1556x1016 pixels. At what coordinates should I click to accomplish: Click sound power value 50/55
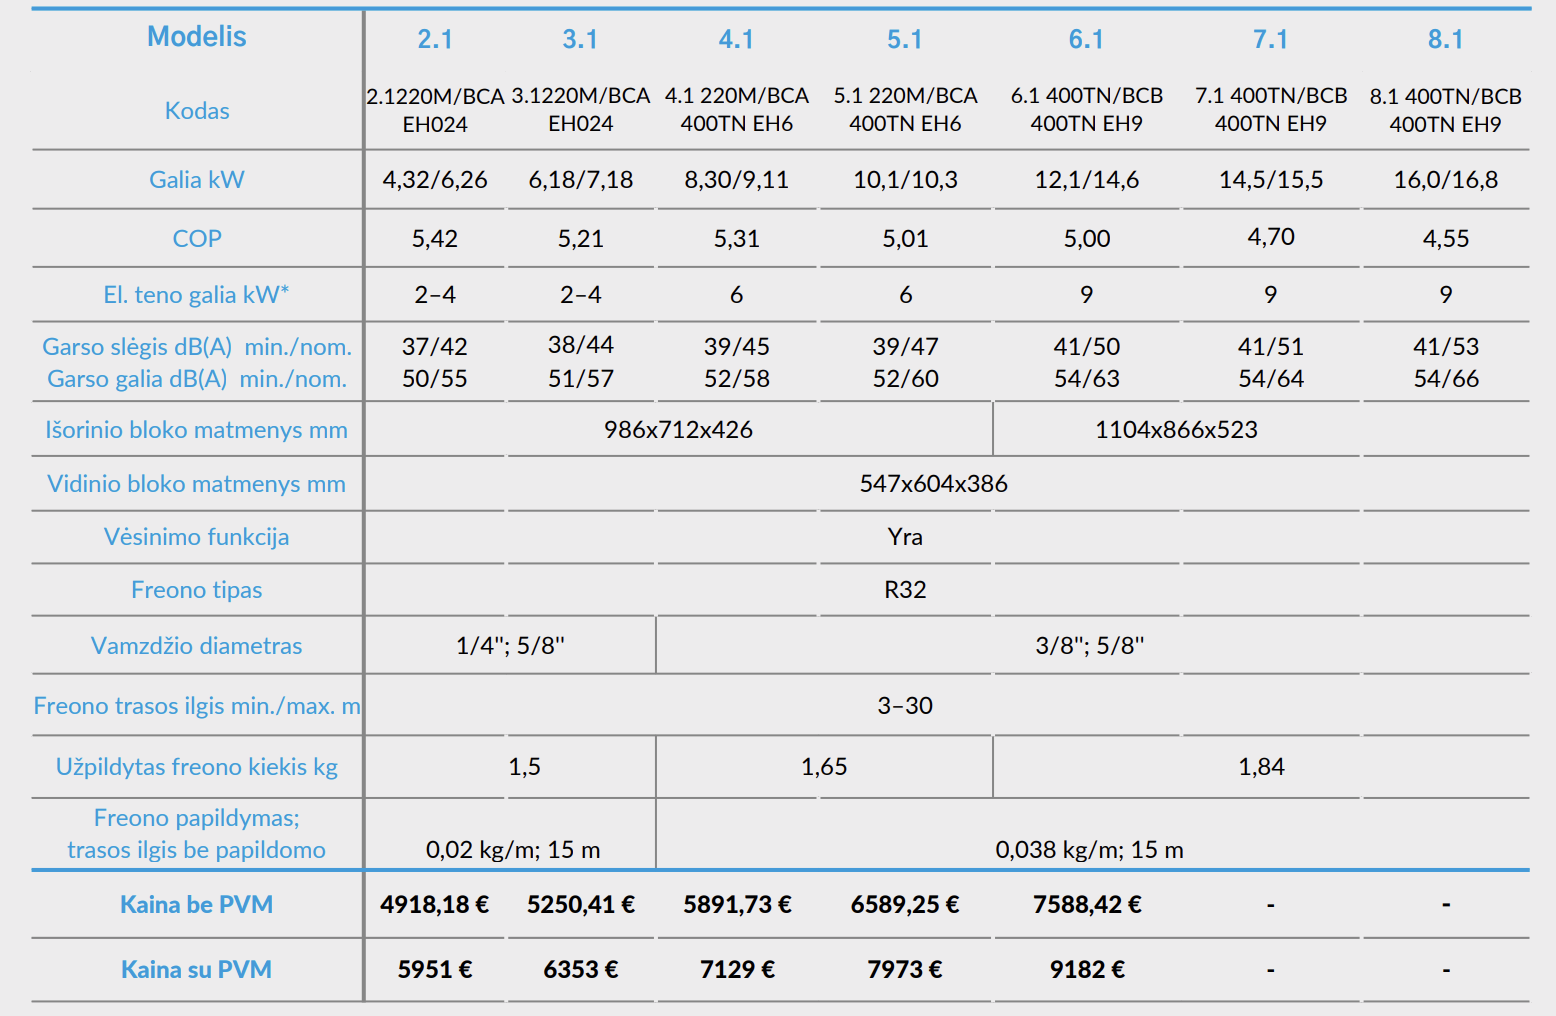435,379
